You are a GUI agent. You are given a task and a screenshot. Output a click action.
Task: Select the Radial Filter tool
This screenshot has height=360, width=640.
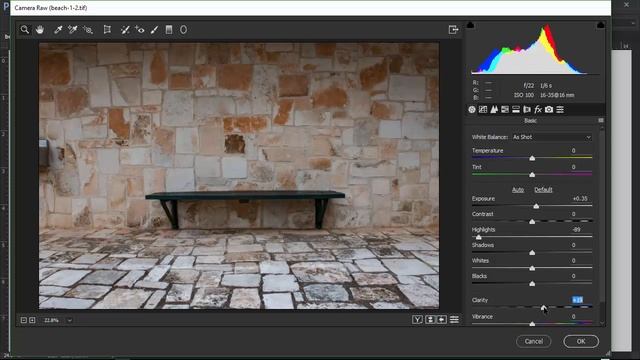coord(184,30)
